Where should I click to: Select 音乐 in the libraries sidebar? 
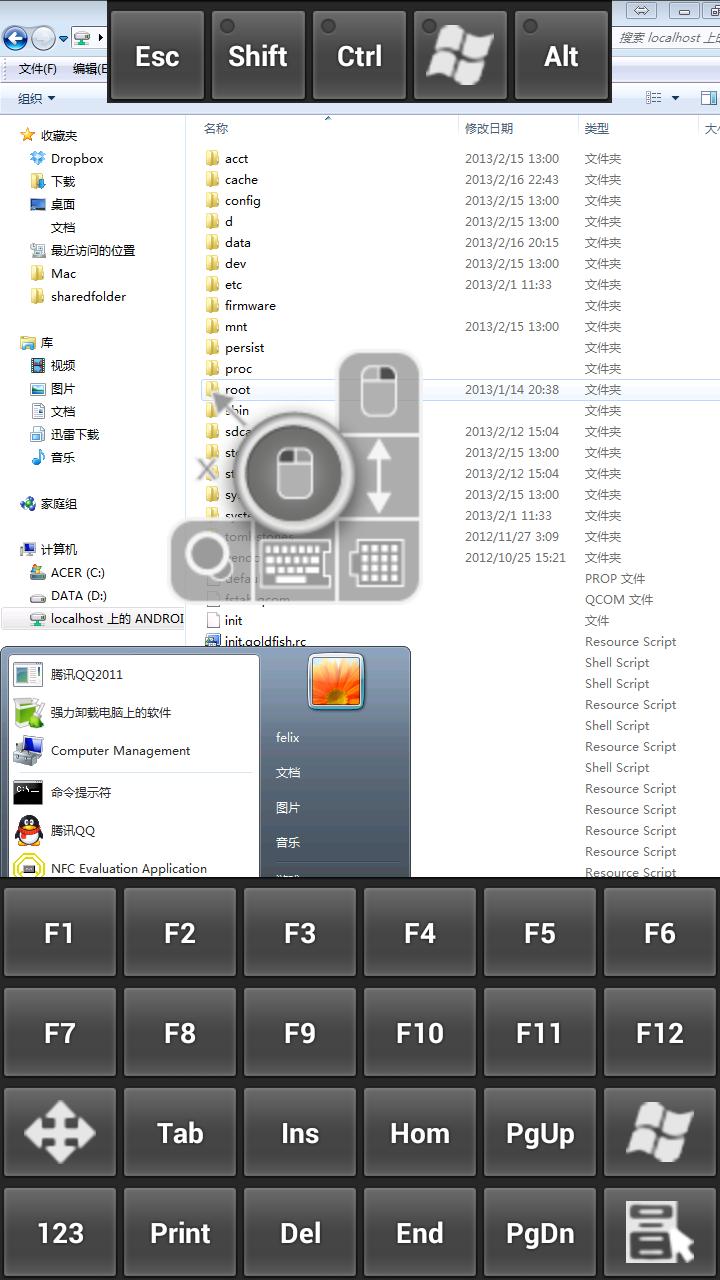point(62,458)
